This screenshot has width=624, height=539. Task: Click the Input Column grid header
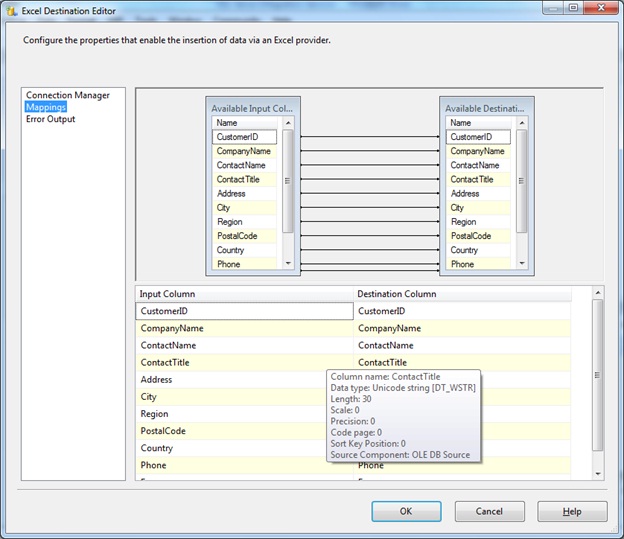[x=244, y=294]
